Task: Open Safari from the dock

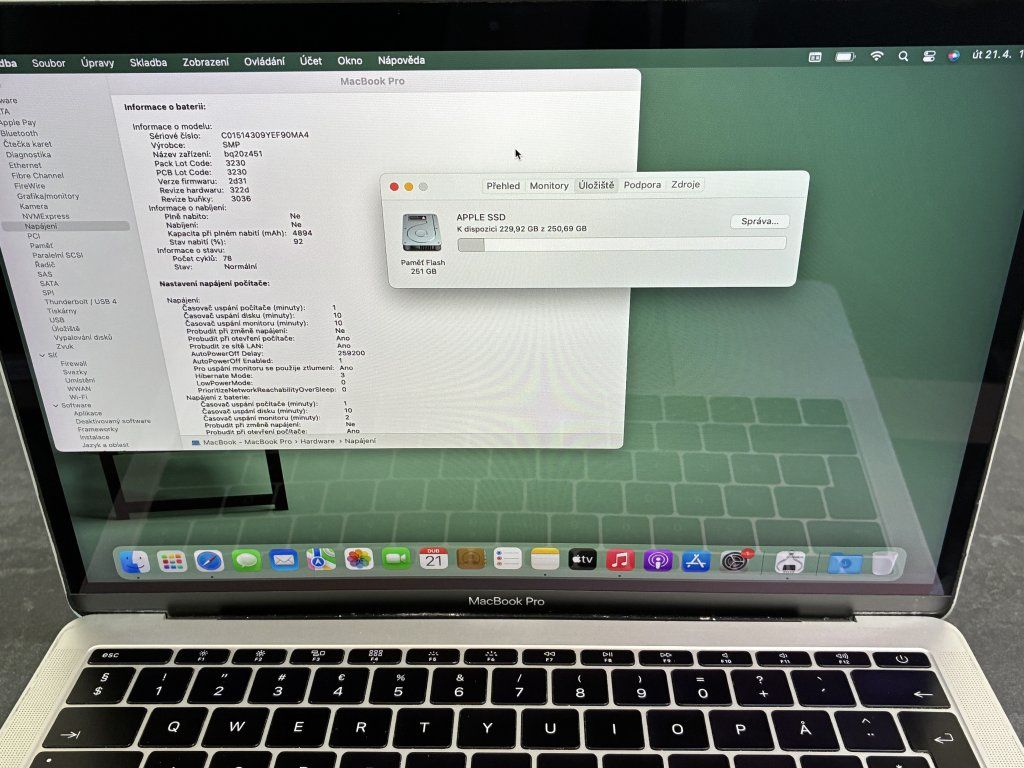Action: tap(208, 561)
